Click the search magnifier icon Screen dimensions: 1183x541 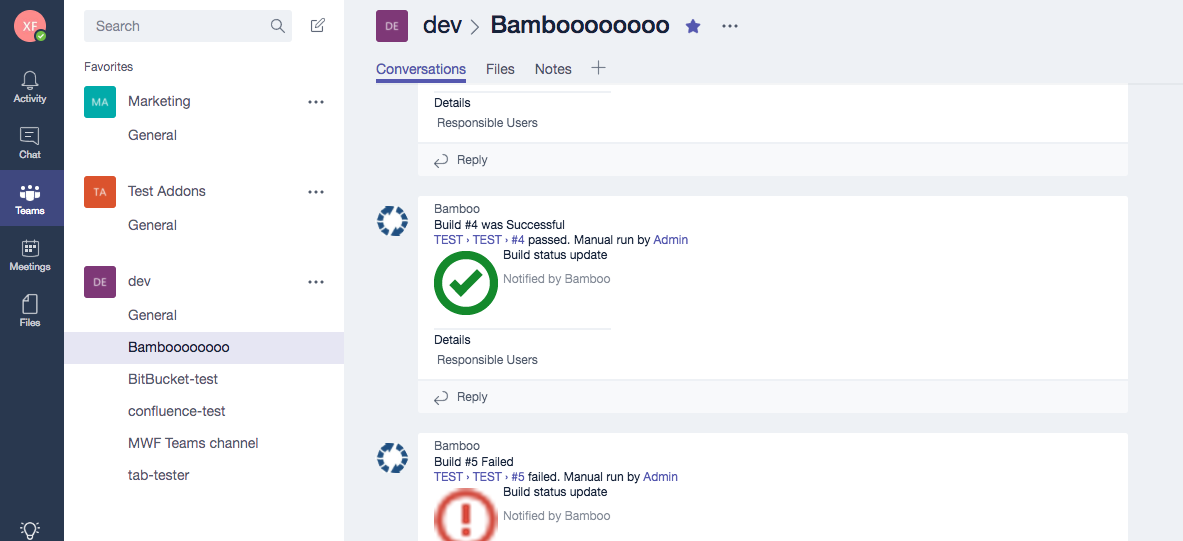point(278,26)
